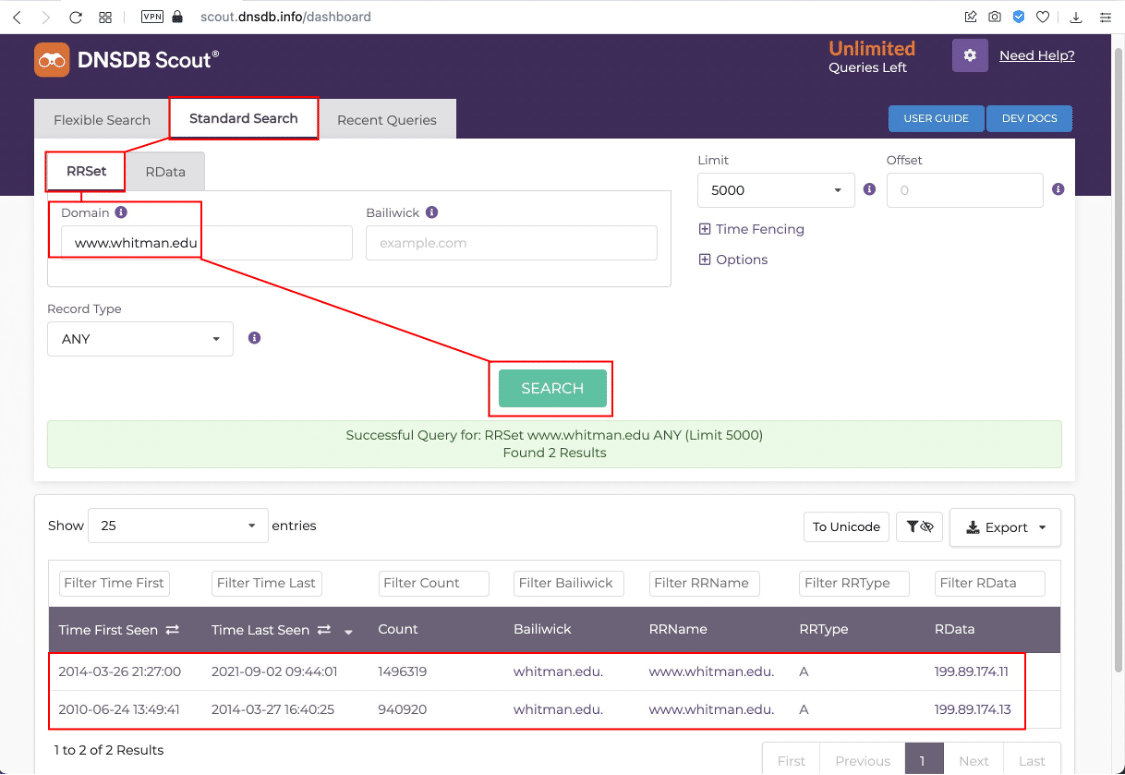Expand the Time Fencing section
This screenshot has height=775, width=1125.
tap(751, 229)
